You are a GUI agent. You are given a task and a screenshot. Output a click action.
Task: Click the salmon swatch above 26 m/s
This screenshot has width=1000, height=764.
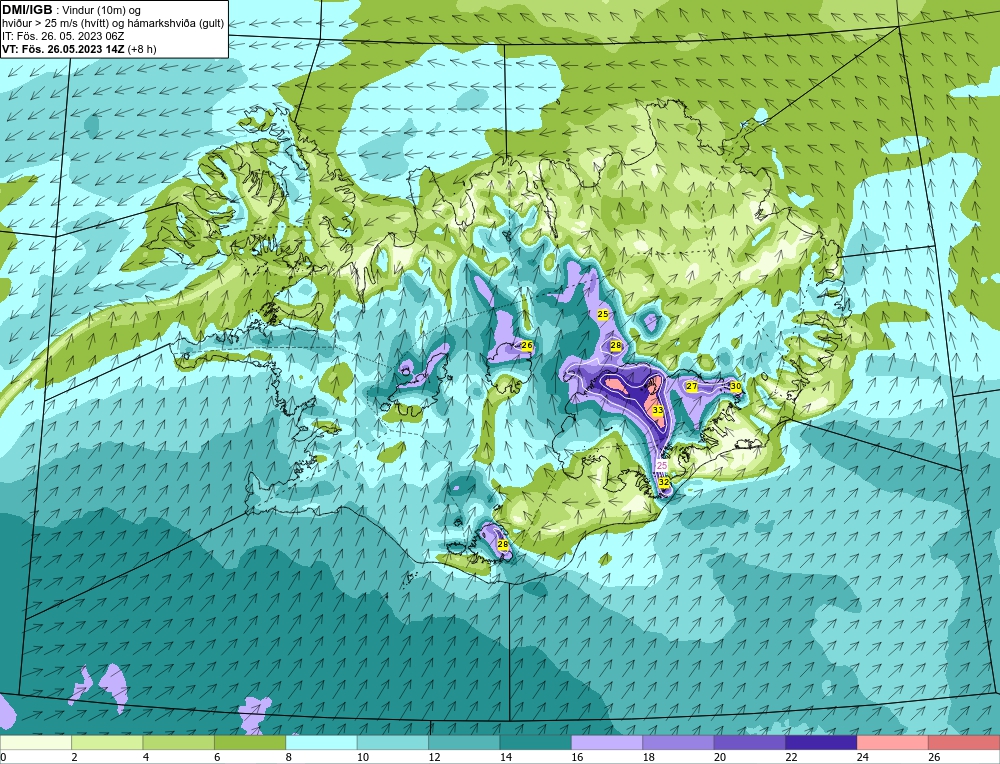[x=964, y=742]
